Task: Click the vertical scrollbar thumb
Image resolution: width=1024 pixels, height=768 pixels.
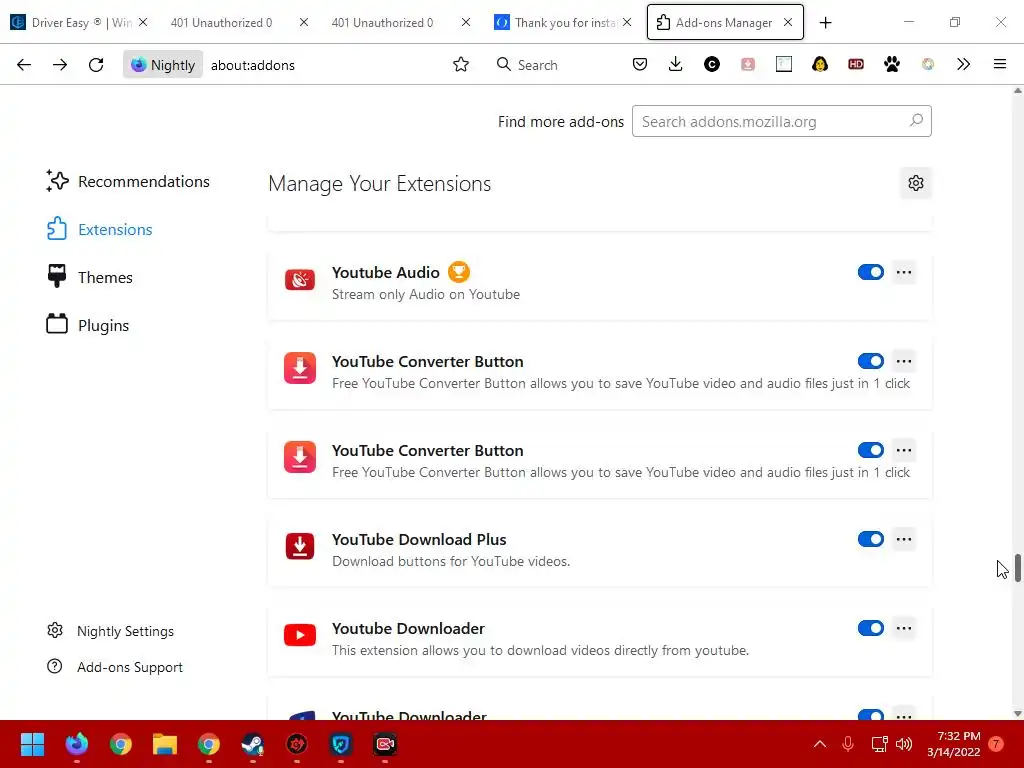Action: [1017, 568]
